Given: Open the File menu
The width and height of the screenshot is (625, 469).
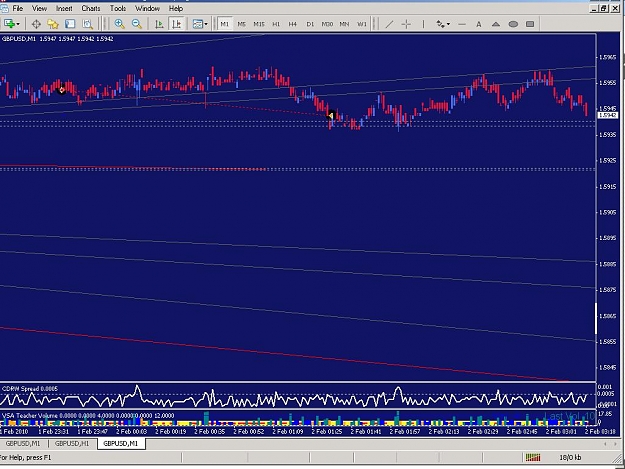Looking at the screenshot, I should pos(18,8).
